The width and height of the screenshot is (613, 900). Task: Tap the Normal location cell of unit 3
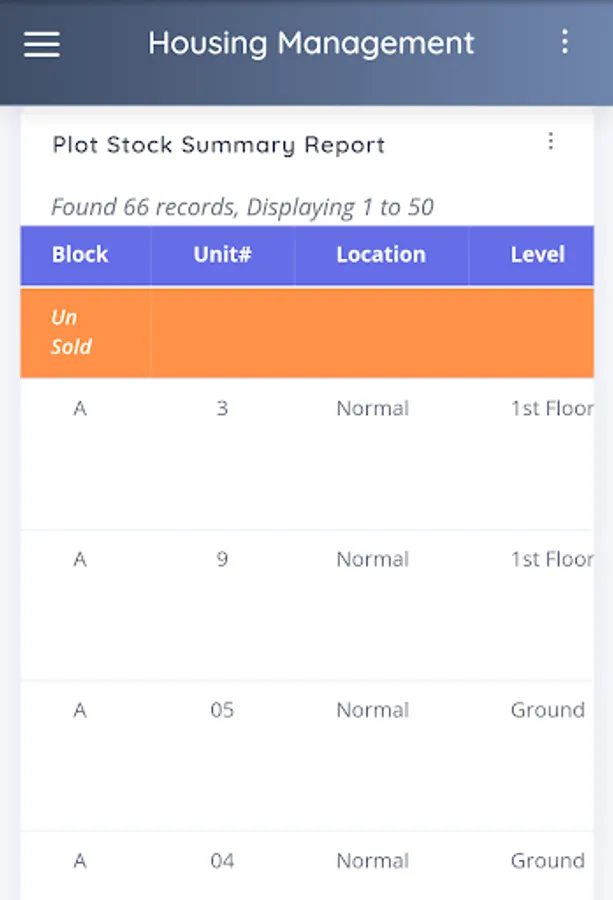click(372, 408)
